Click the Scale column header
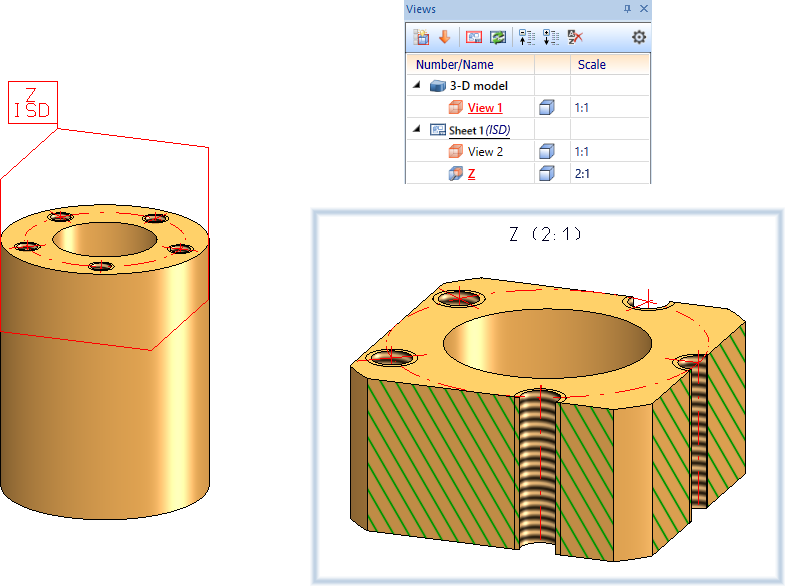Image resolution: width=785 pixels, height=586 pixels. point(591,65)
